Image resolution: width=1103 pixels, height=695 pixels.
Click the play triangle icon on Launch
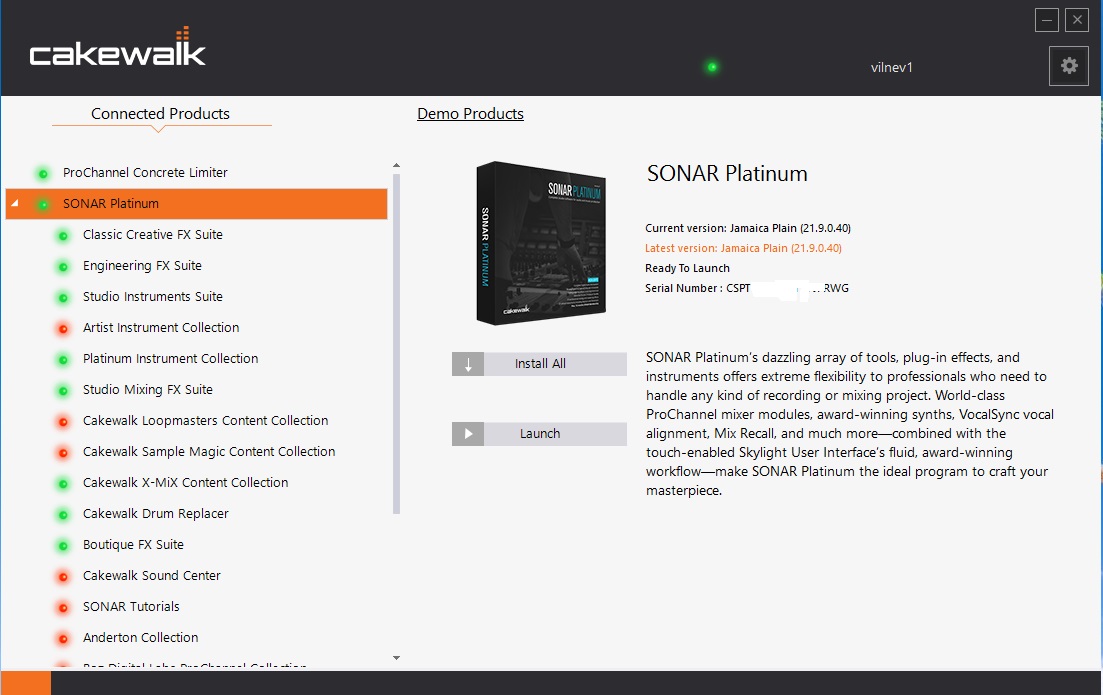click(468, 434)
